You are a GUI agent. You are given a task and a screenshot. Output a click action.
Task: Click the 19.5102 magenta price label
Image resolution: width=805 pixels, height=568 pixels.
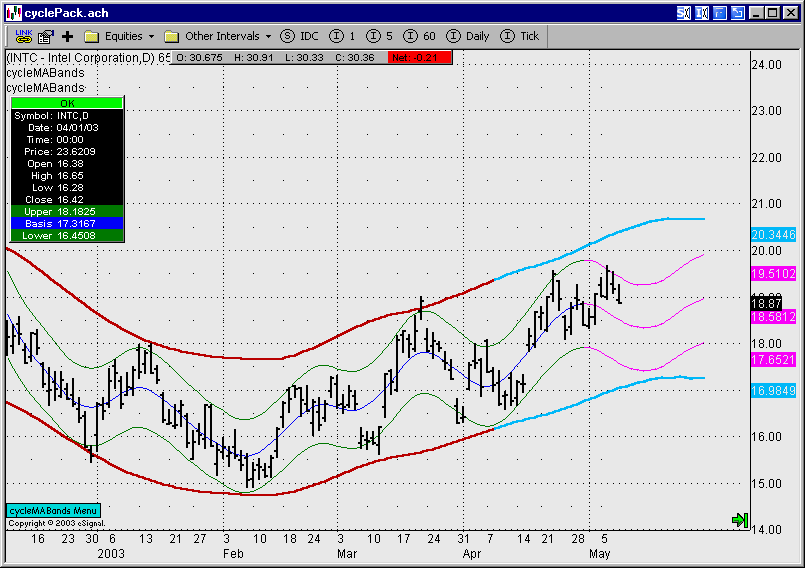pos(773,274)
